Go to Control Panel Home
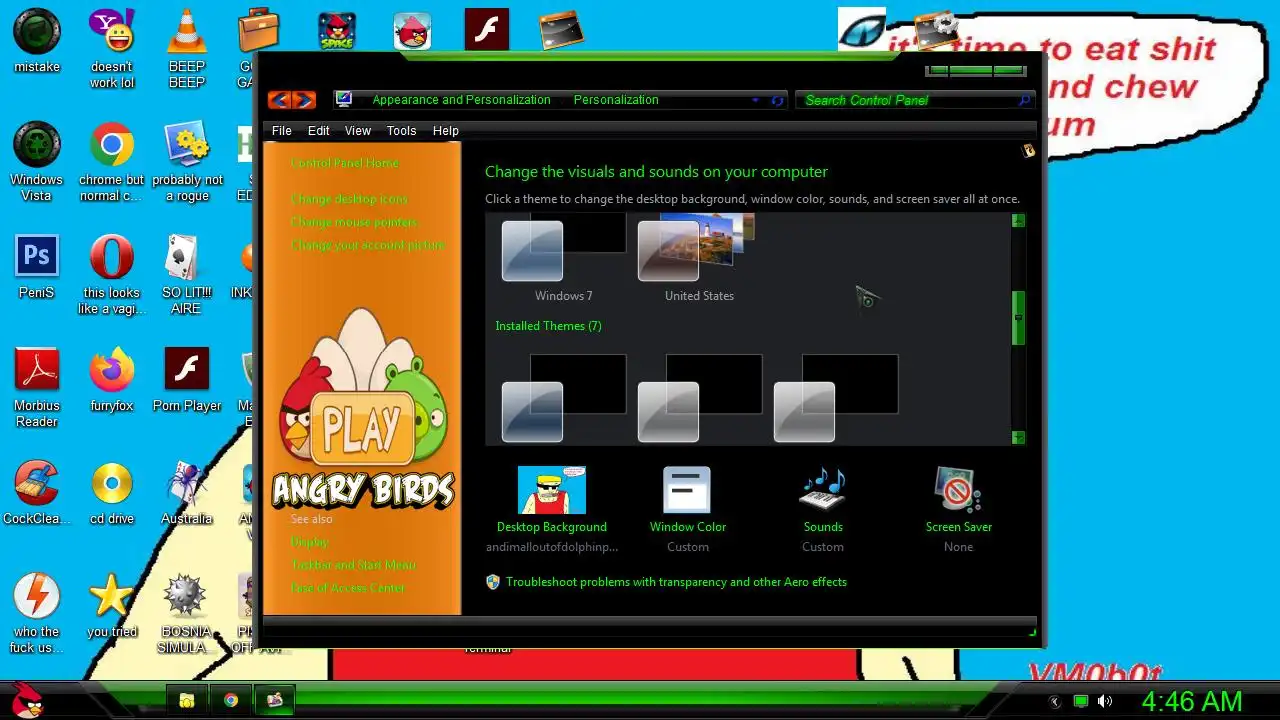This screenshot has width=1280, height=720. pyautogui.click(x=345, y=163)
